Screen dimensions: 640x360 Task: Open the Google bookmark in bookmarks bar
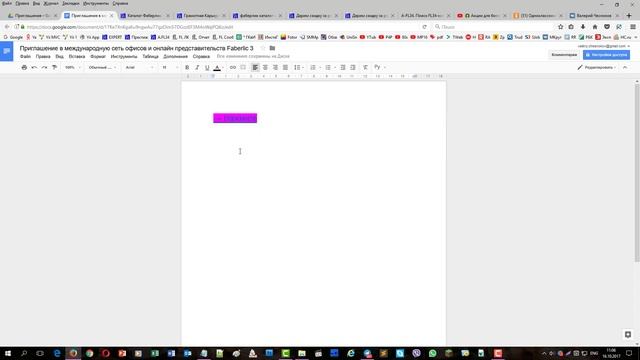13,37
